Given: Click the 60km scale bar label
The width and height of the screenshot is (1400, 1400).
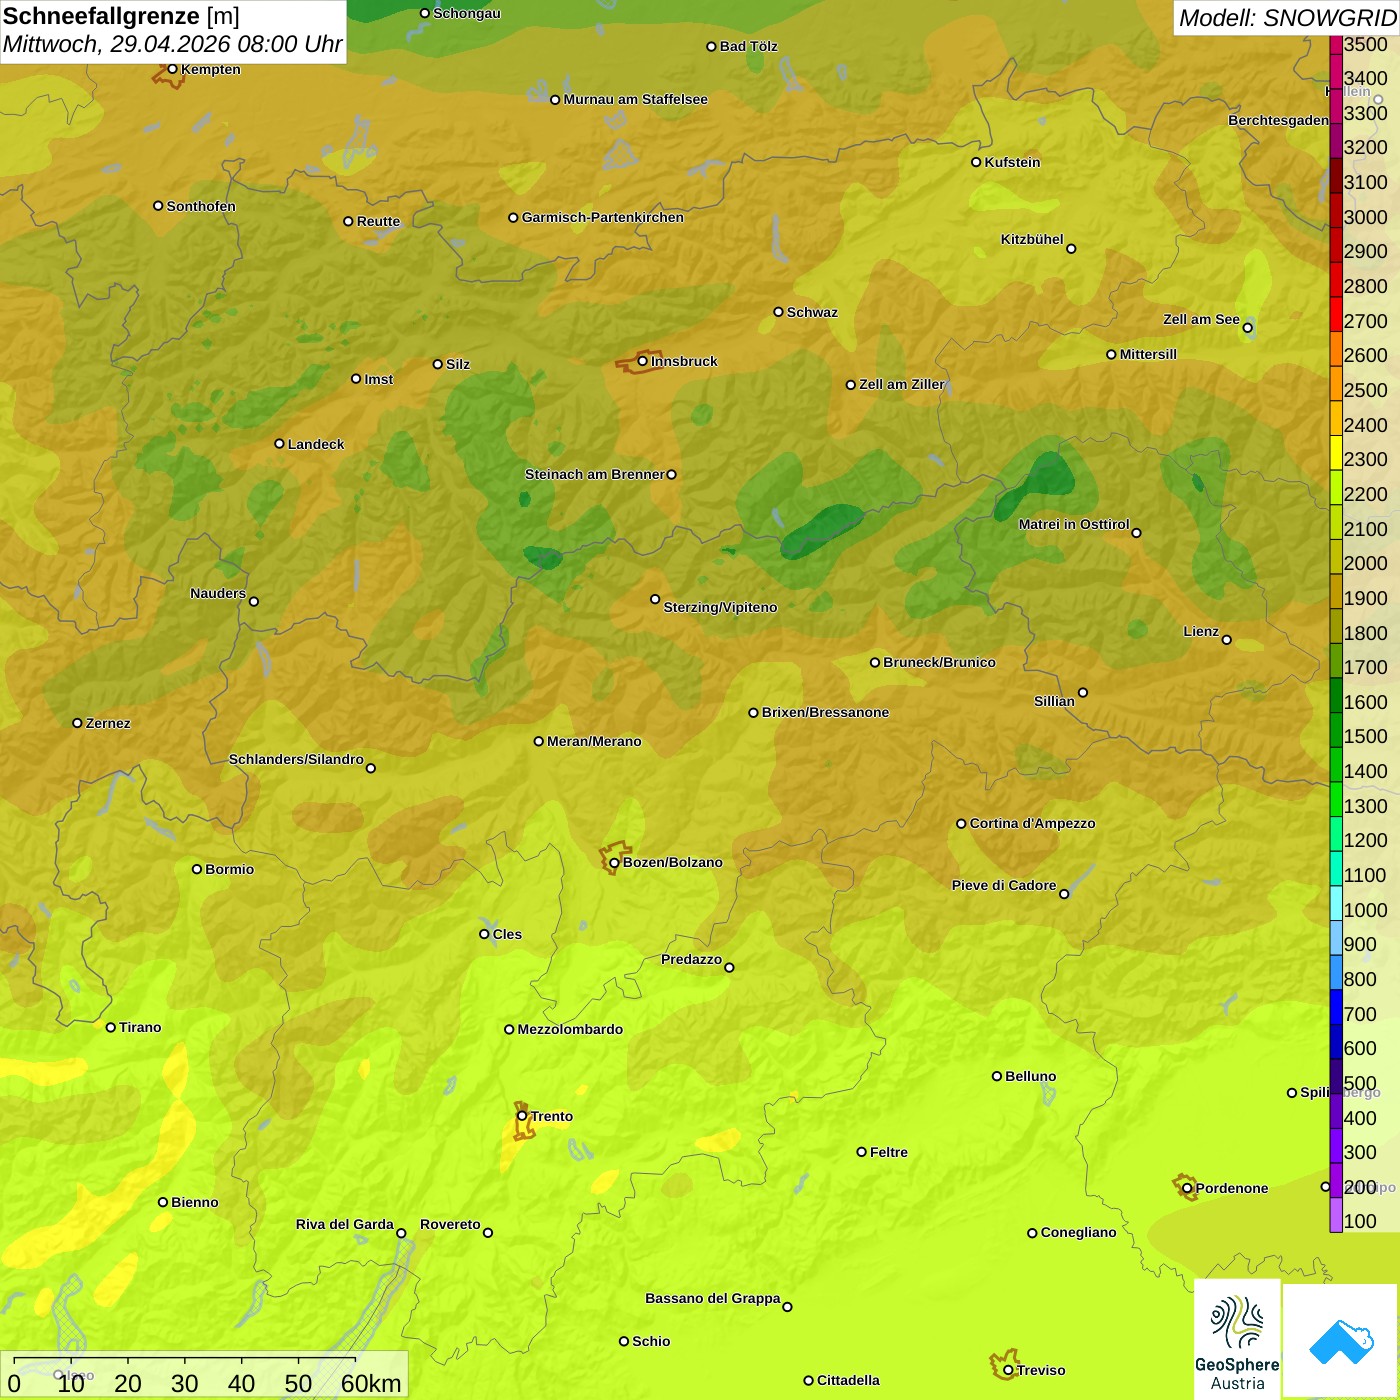Looking at the screenshot, I should point(371,1383).
